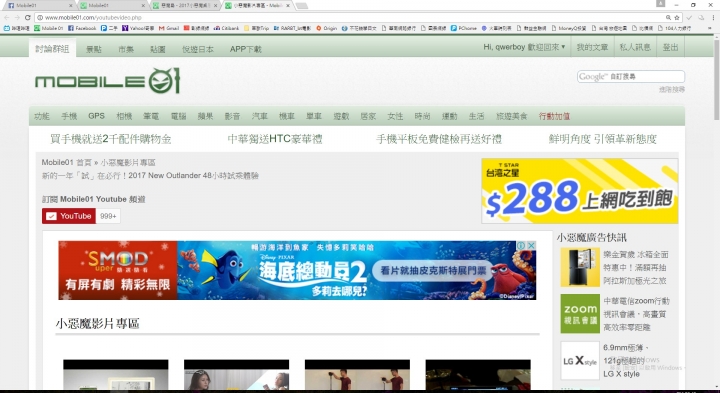
Task: Click the 買手機就送2千配件購物金 promo link
Action: pos(111,139)
